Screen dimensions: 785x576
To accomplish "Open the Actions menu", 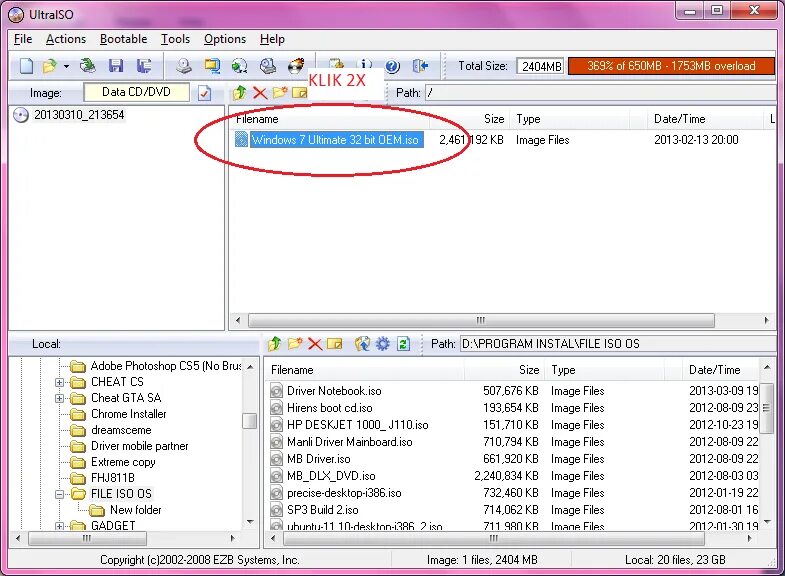I will (x=66, y=39).
